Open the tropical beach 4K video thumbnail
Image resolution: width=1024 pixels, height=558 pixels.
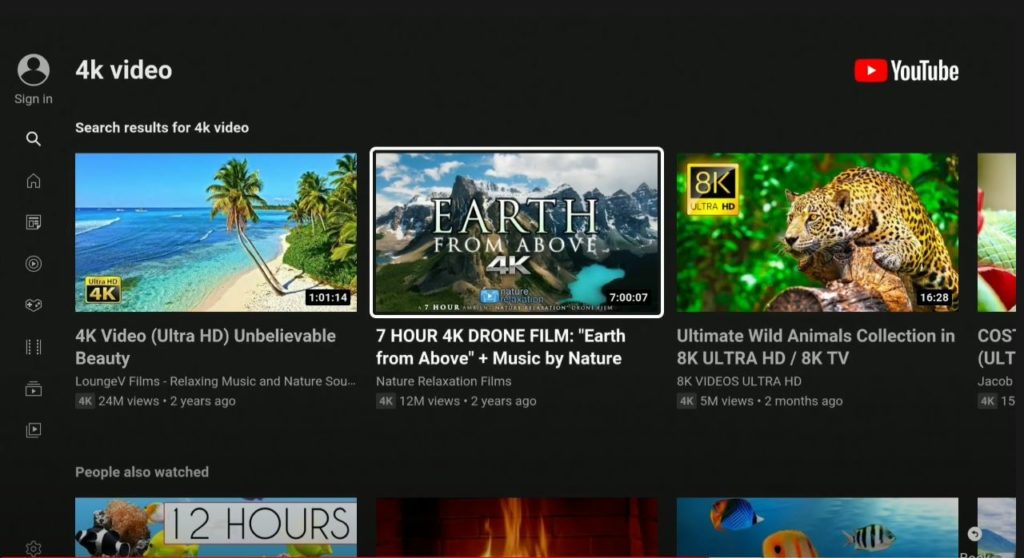click(x=216, y=232)
